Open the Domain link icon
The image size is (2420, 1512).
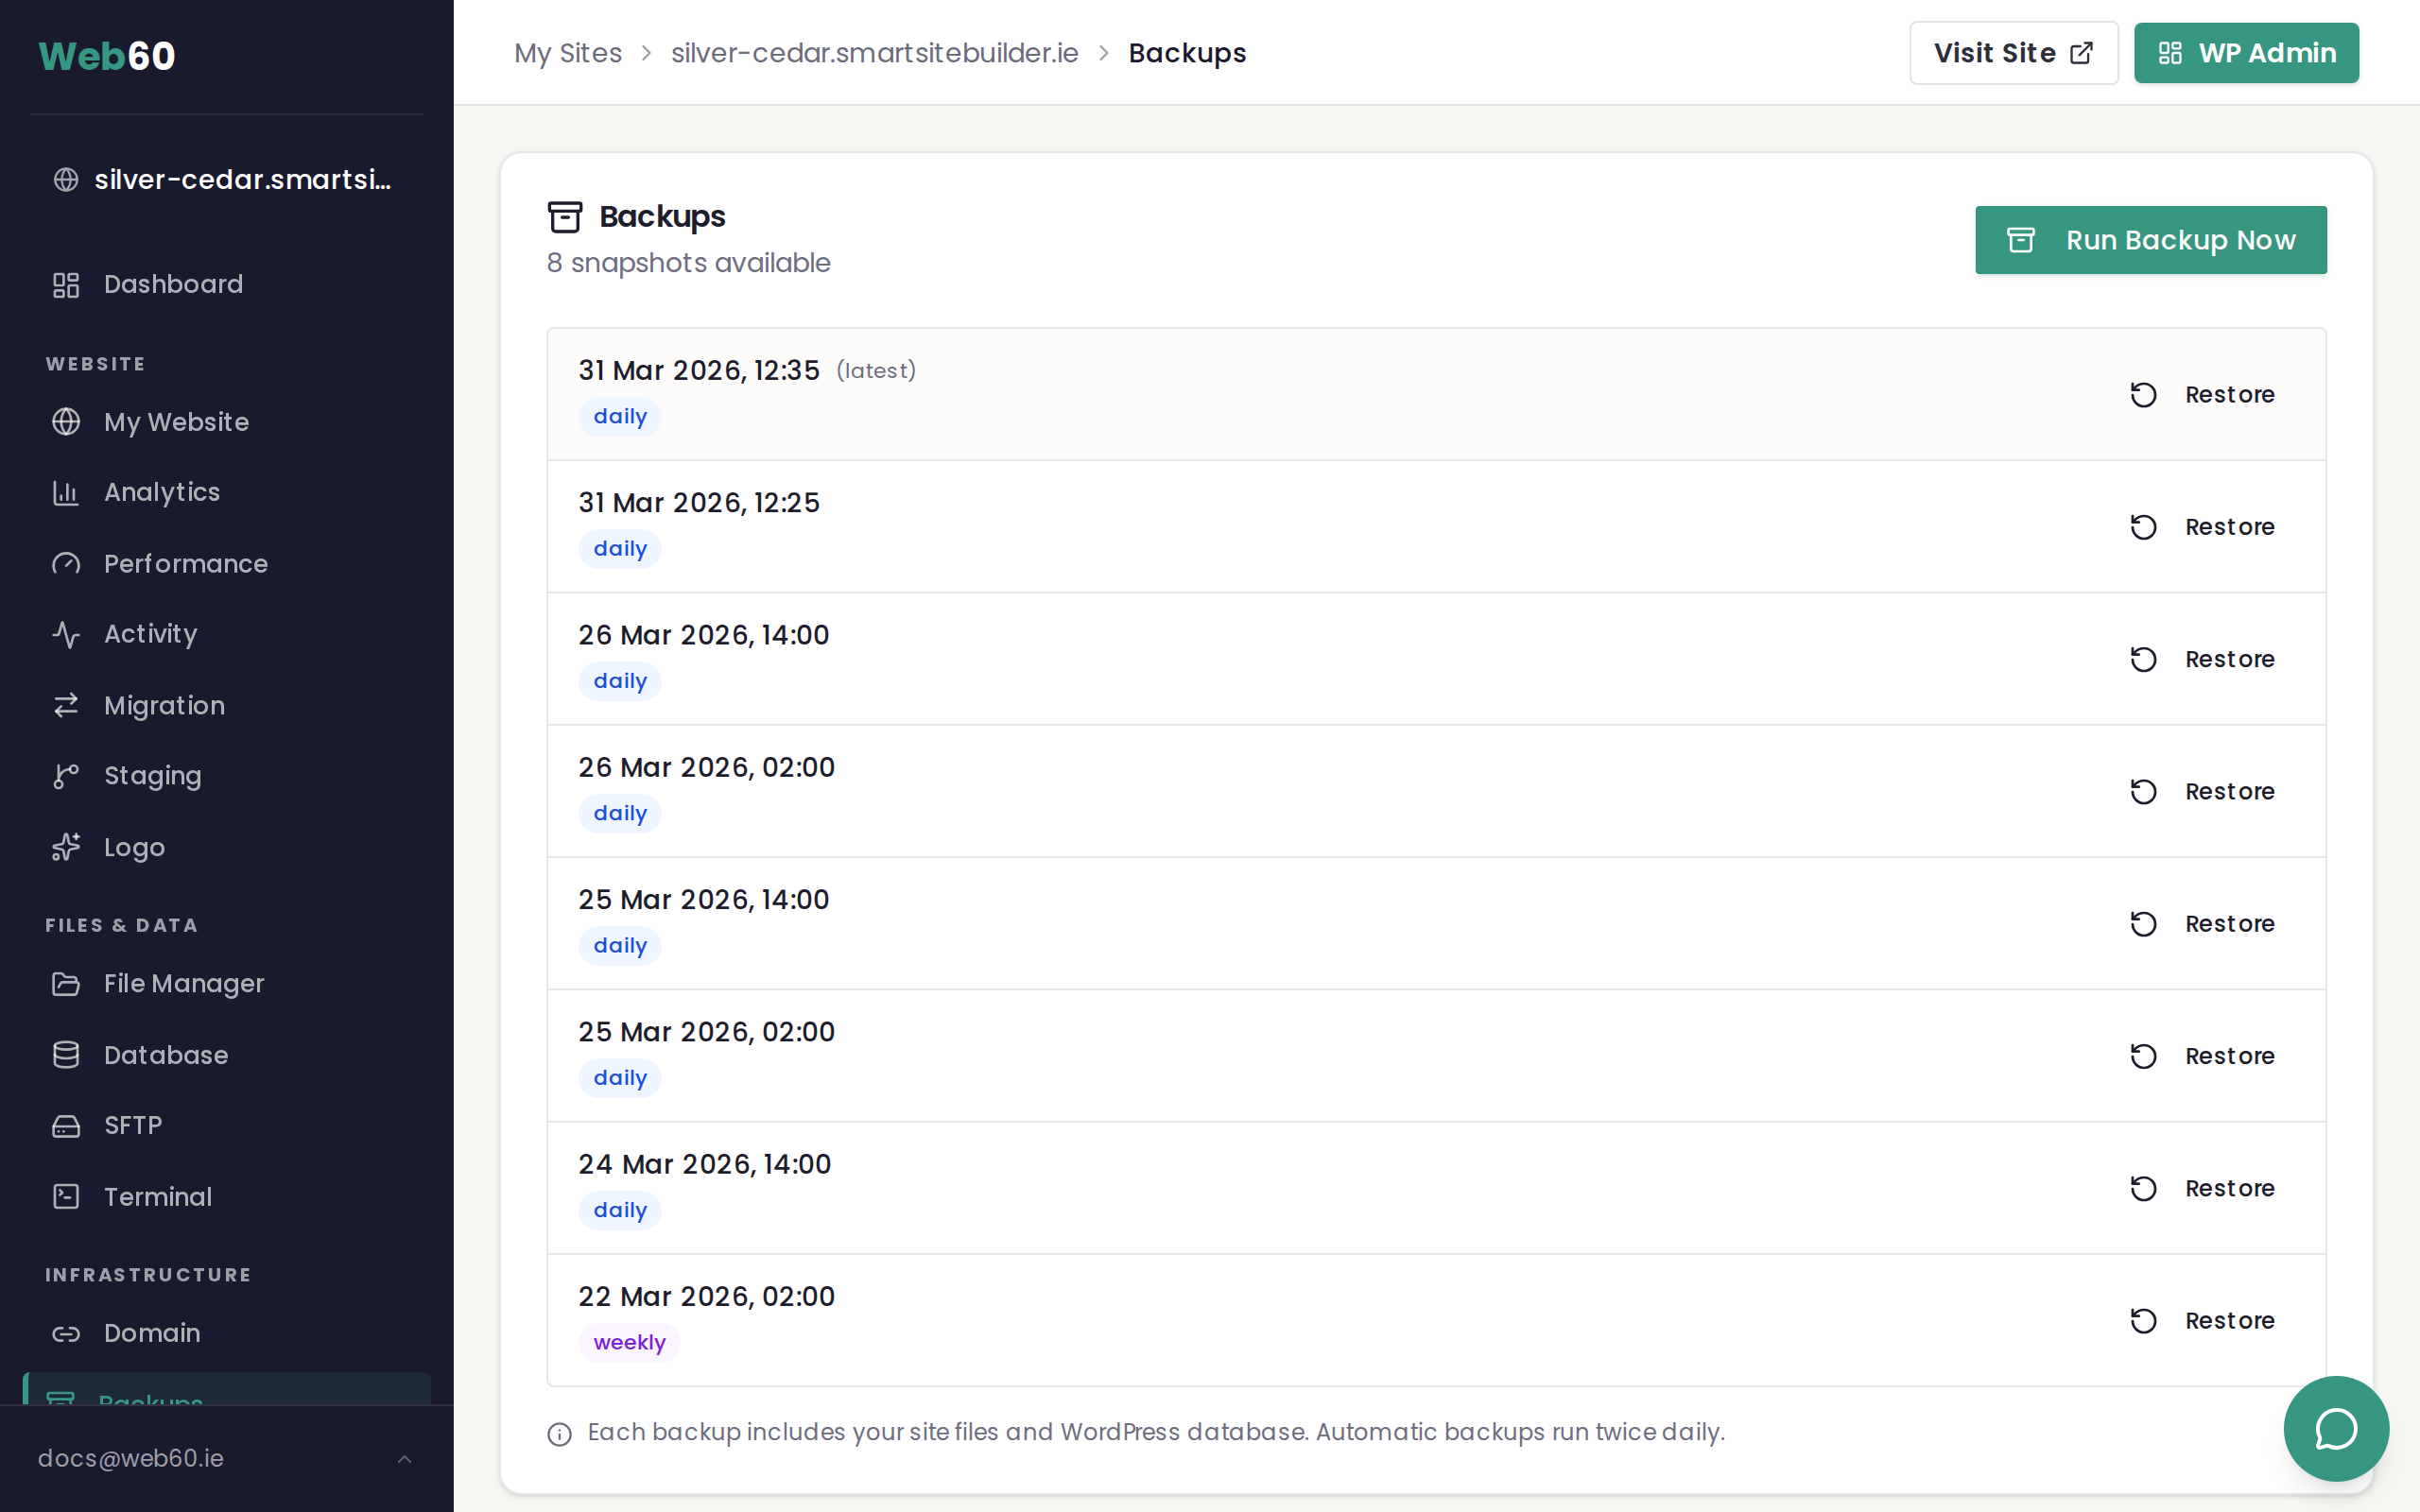tap(66, 1333)
